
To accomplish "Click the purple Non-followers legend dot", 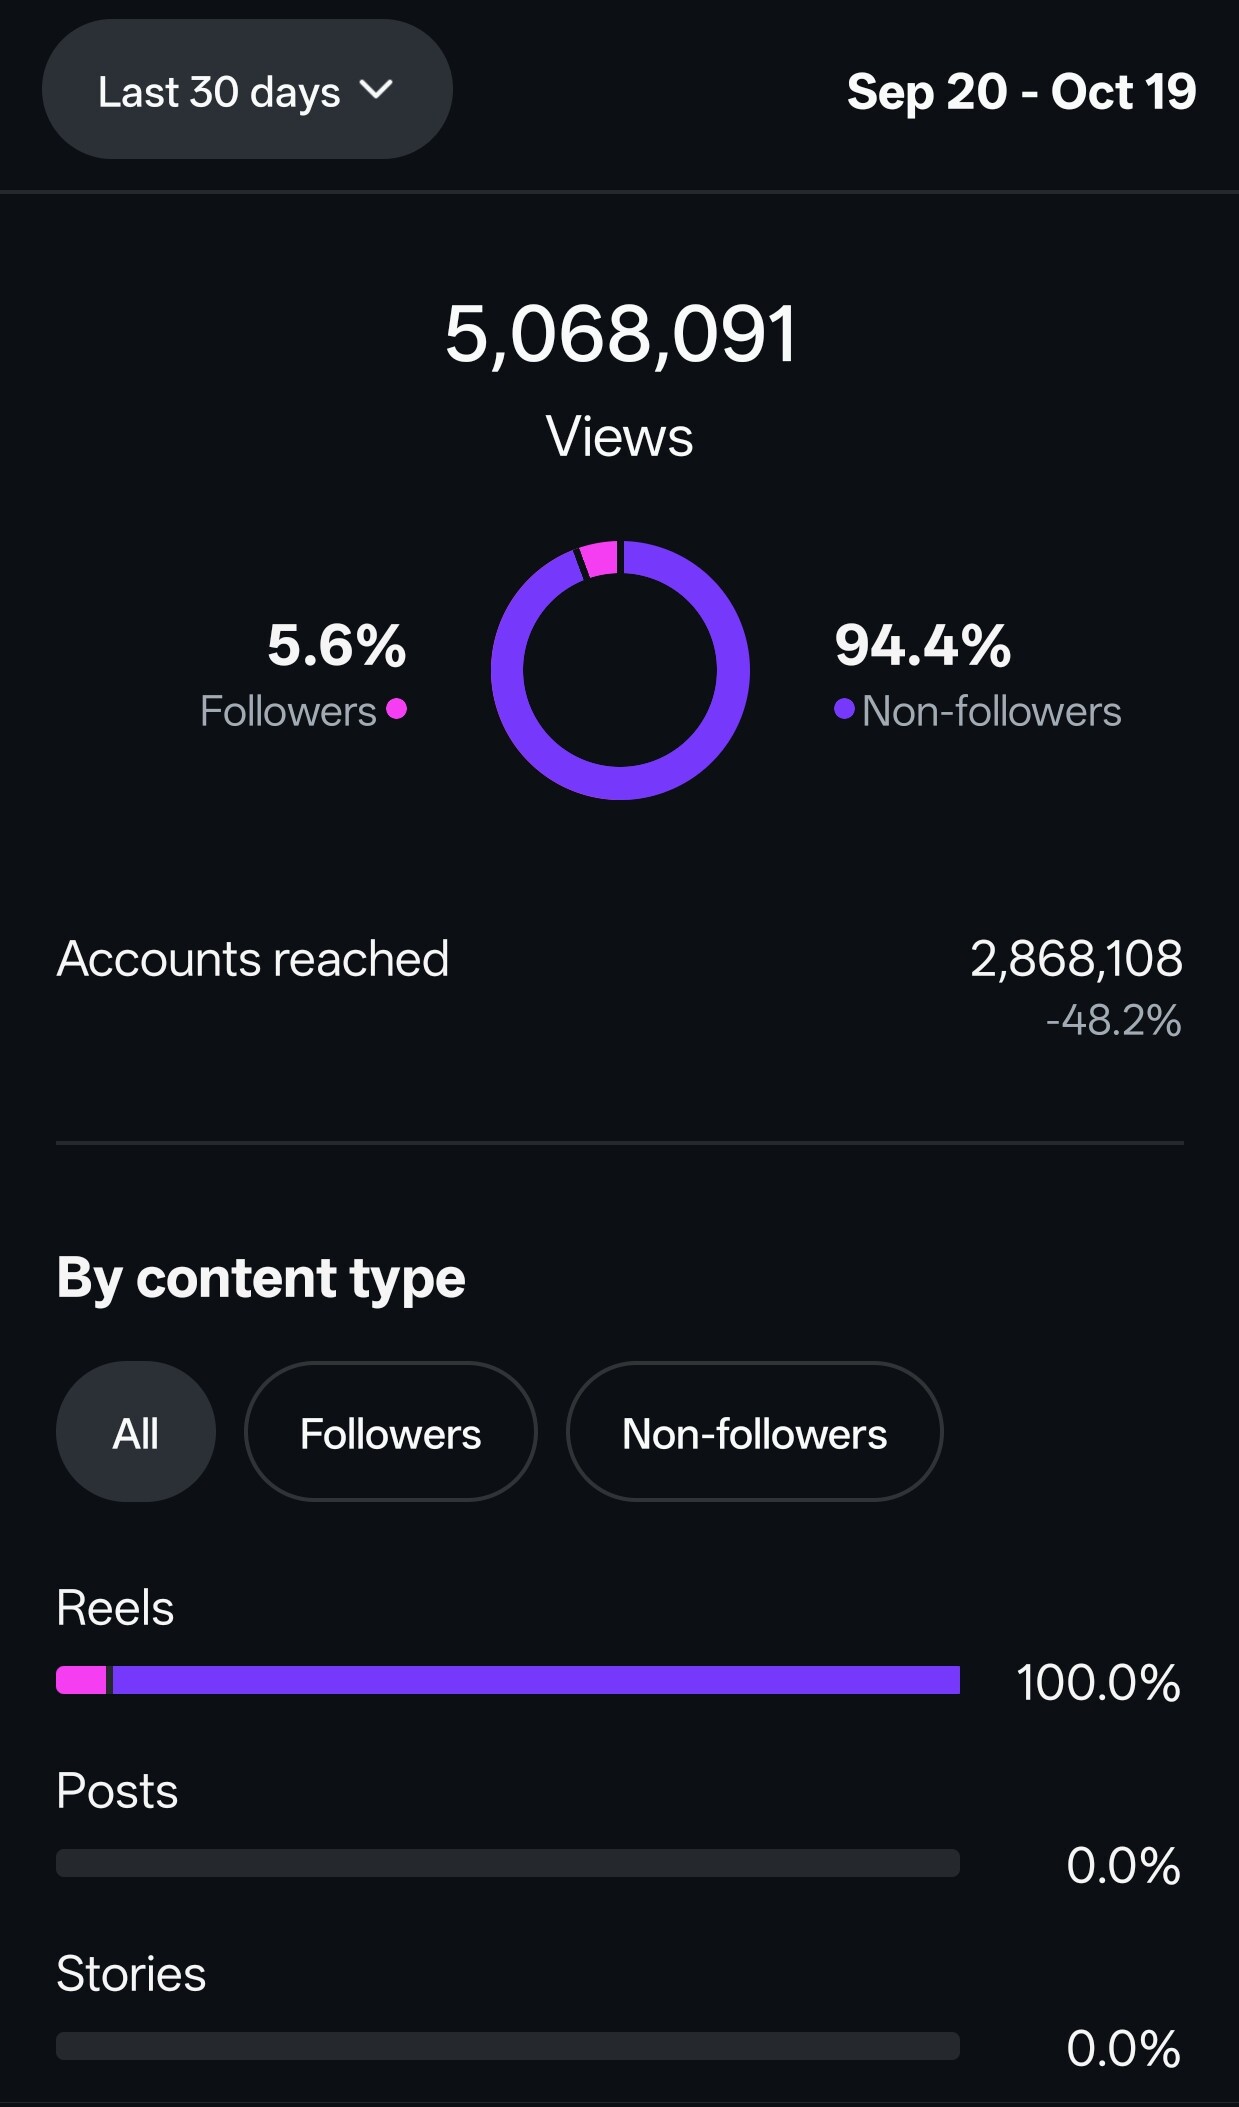I will point(844,709).
